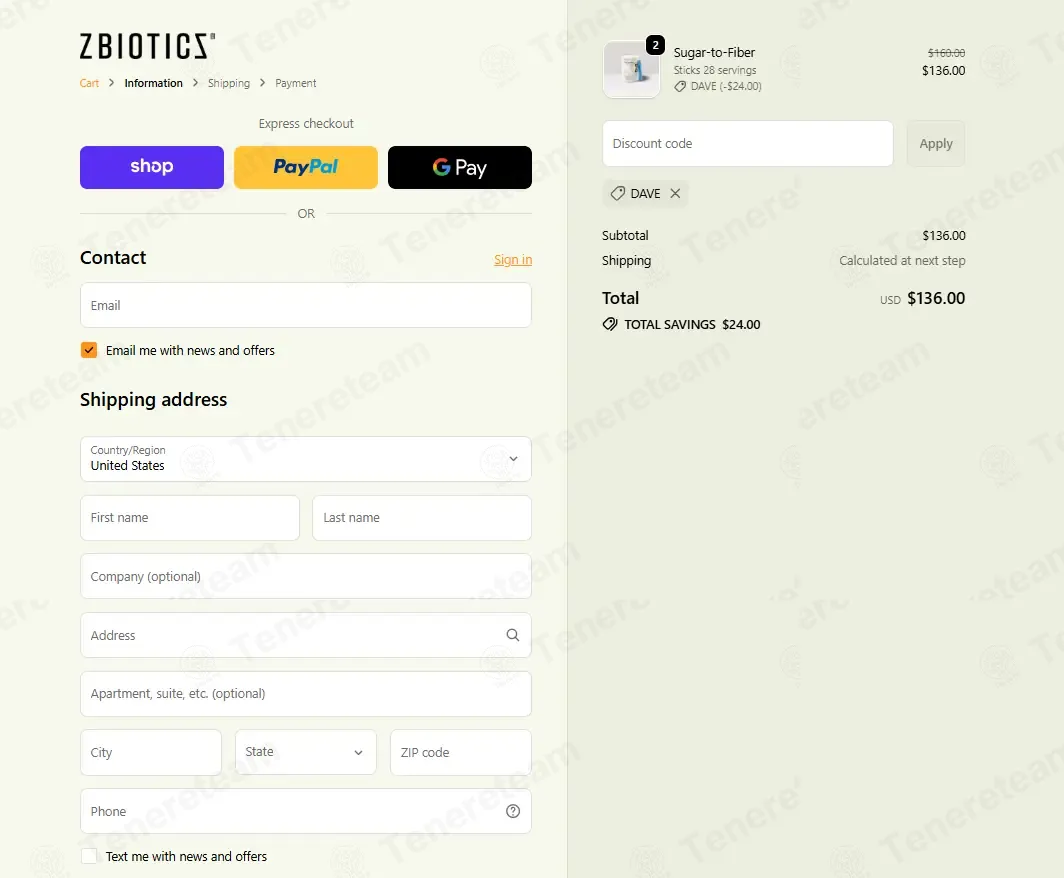Click the address search magnifier icon
The width and height of the screenshot is (1064, 878).
tap(513, 635)
